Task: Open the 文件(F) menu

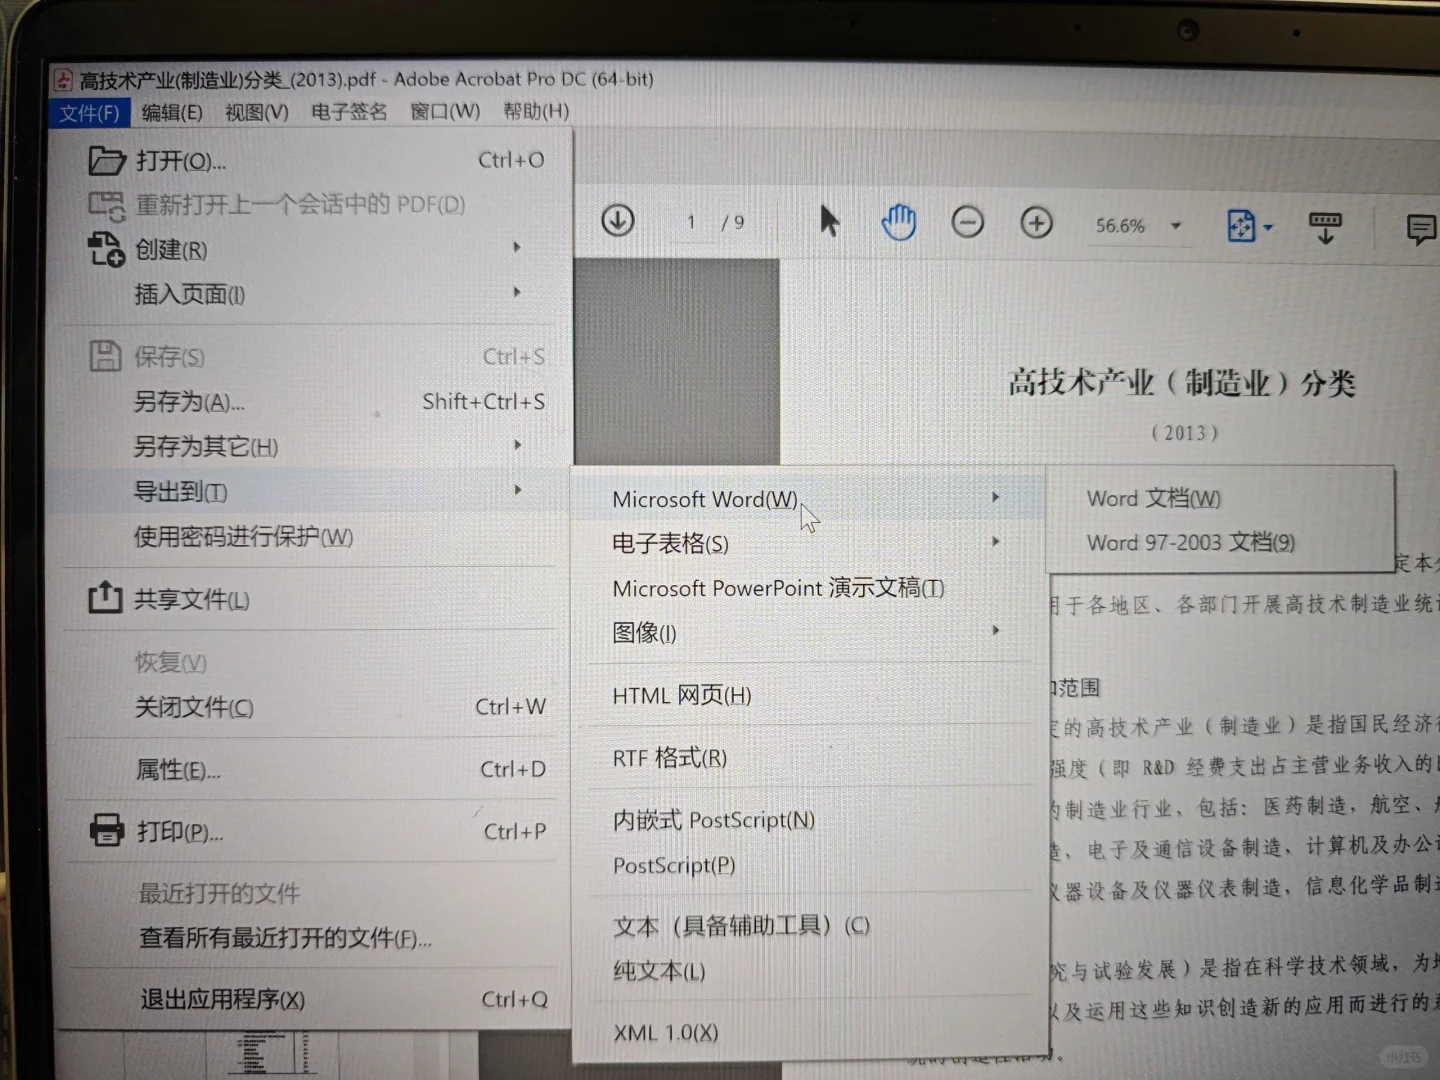Action: [89, 112]
